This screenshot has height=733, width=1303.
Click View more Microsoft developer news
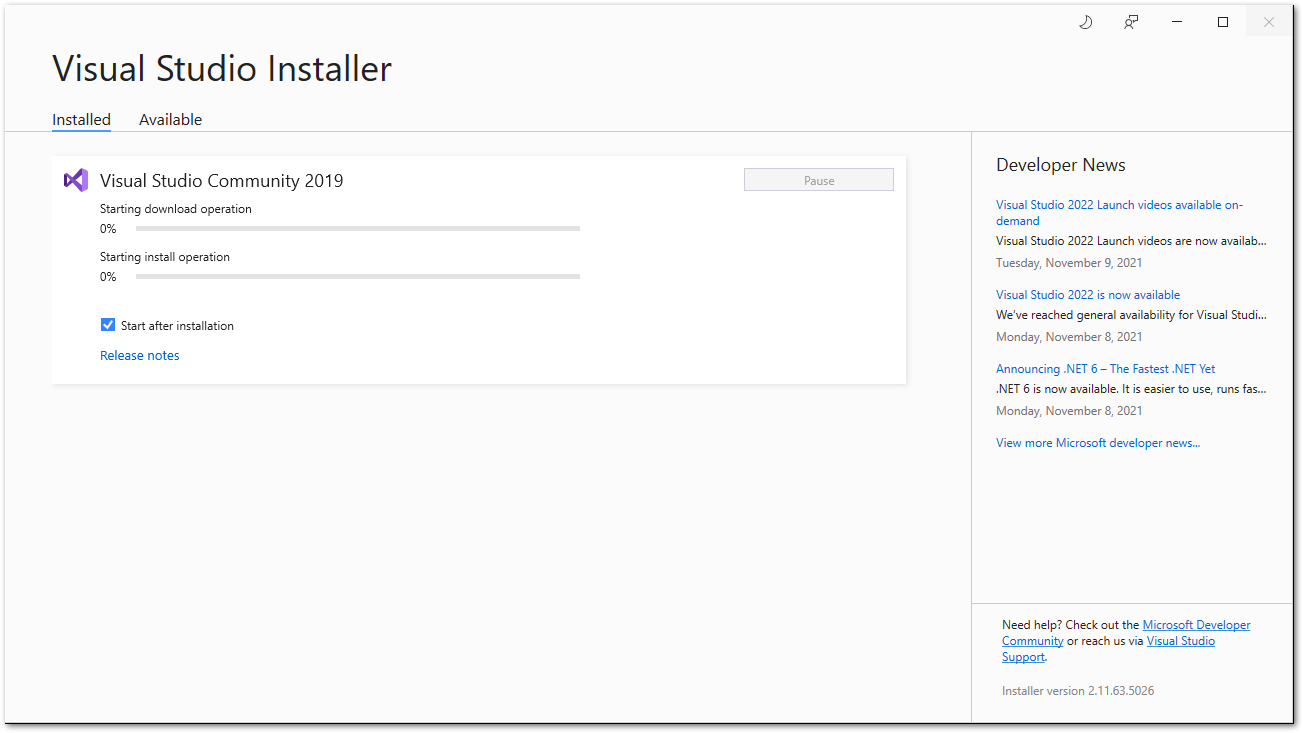[x=1098, y=443]
